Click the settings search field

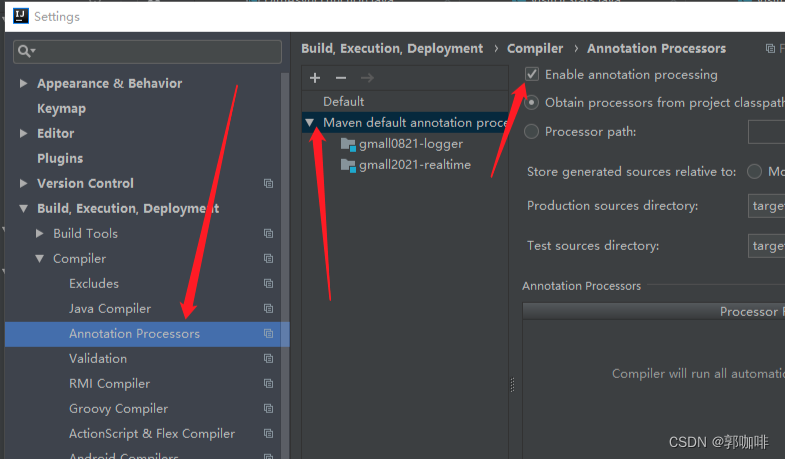(x=147, y=52)
